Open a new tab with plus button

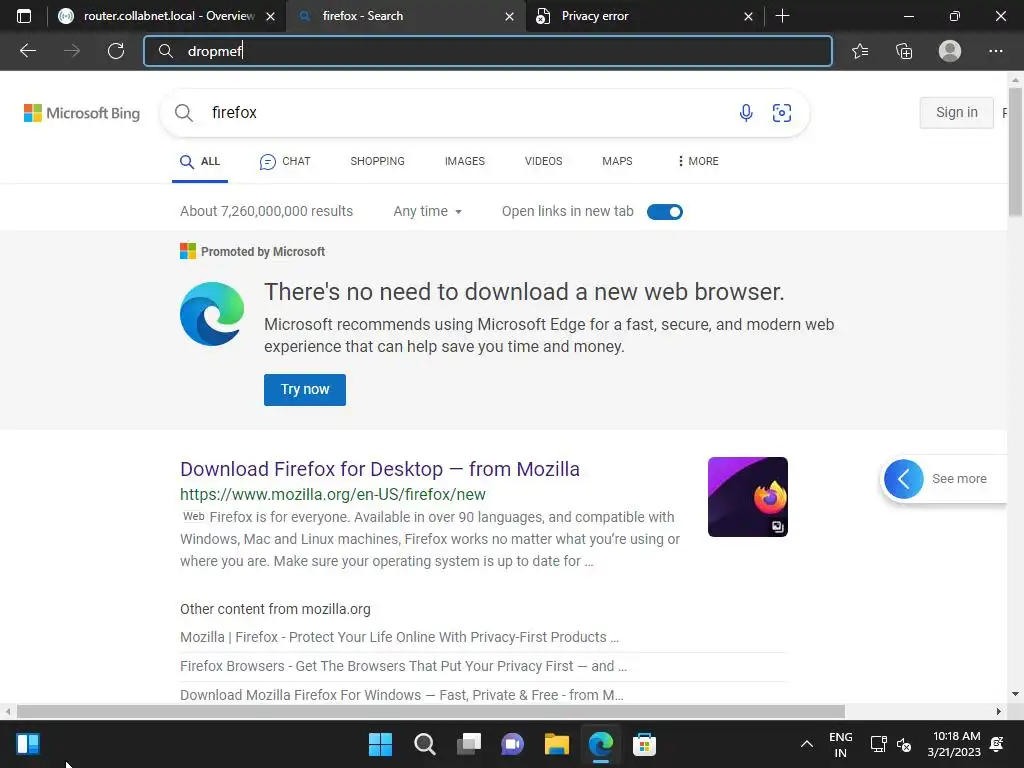pyautogui.click(x=782, y=16)
